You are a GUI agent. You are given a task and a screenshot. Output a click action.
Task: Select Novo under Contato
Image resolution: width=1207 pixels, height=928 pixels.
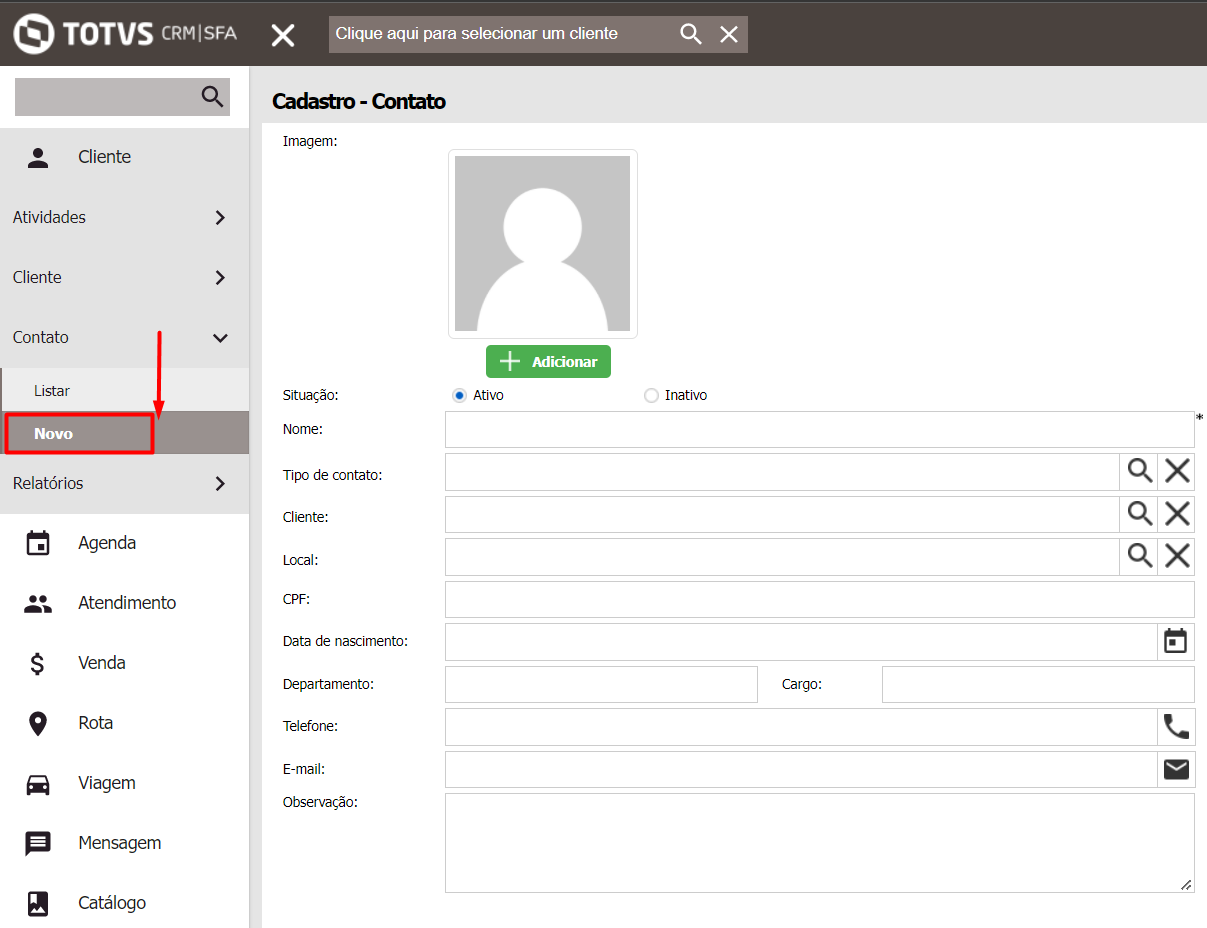[x=124, y=433]
